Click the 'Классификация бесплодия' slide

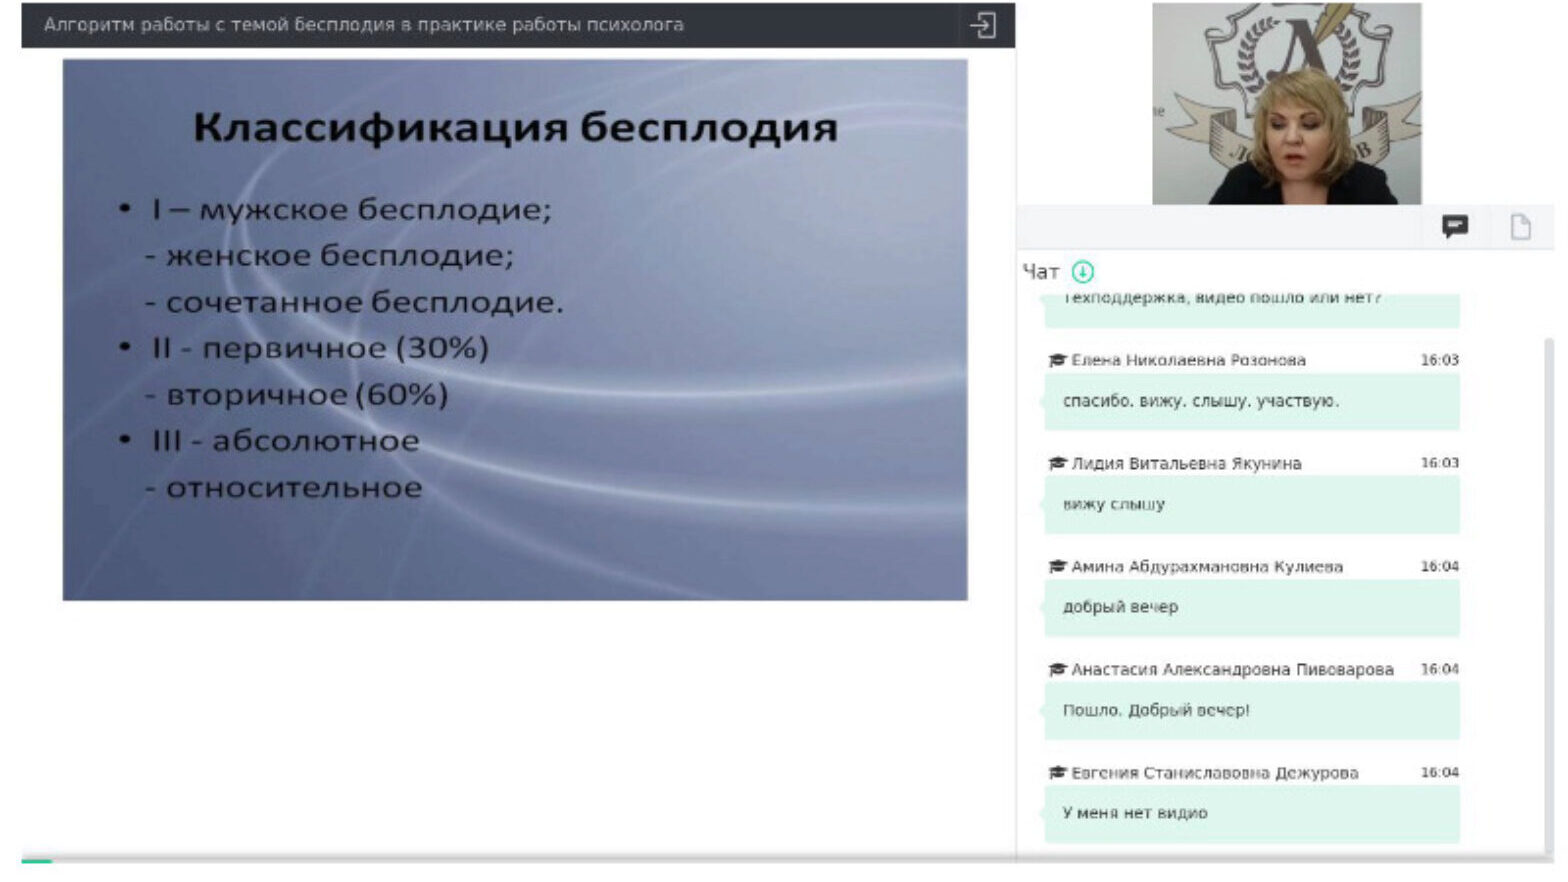point(515,330)
